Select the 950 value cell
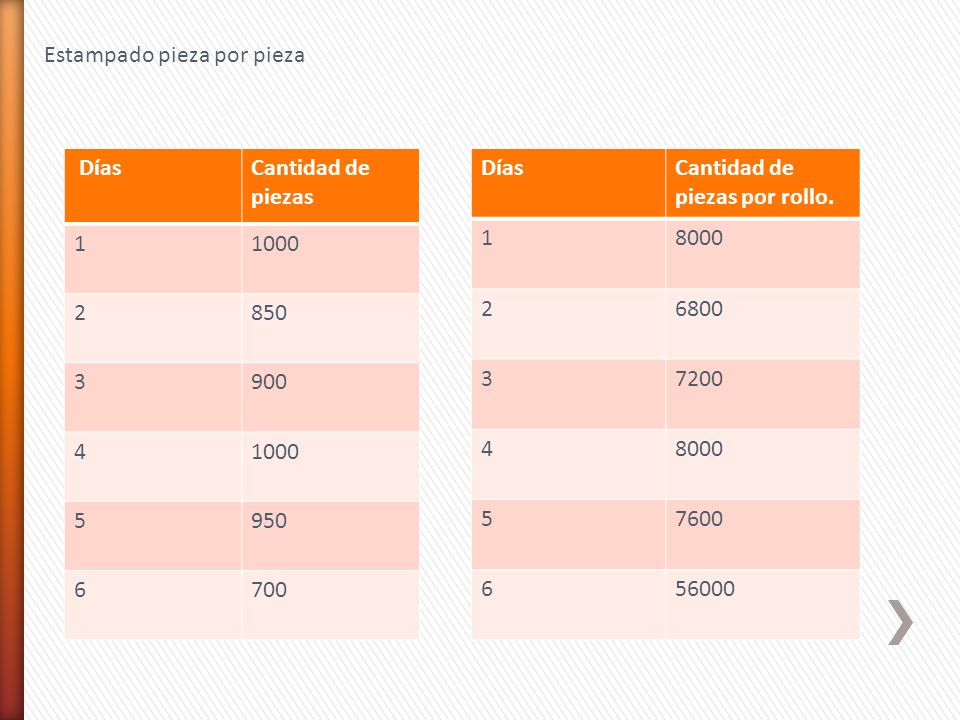 (x=331, y=536)
